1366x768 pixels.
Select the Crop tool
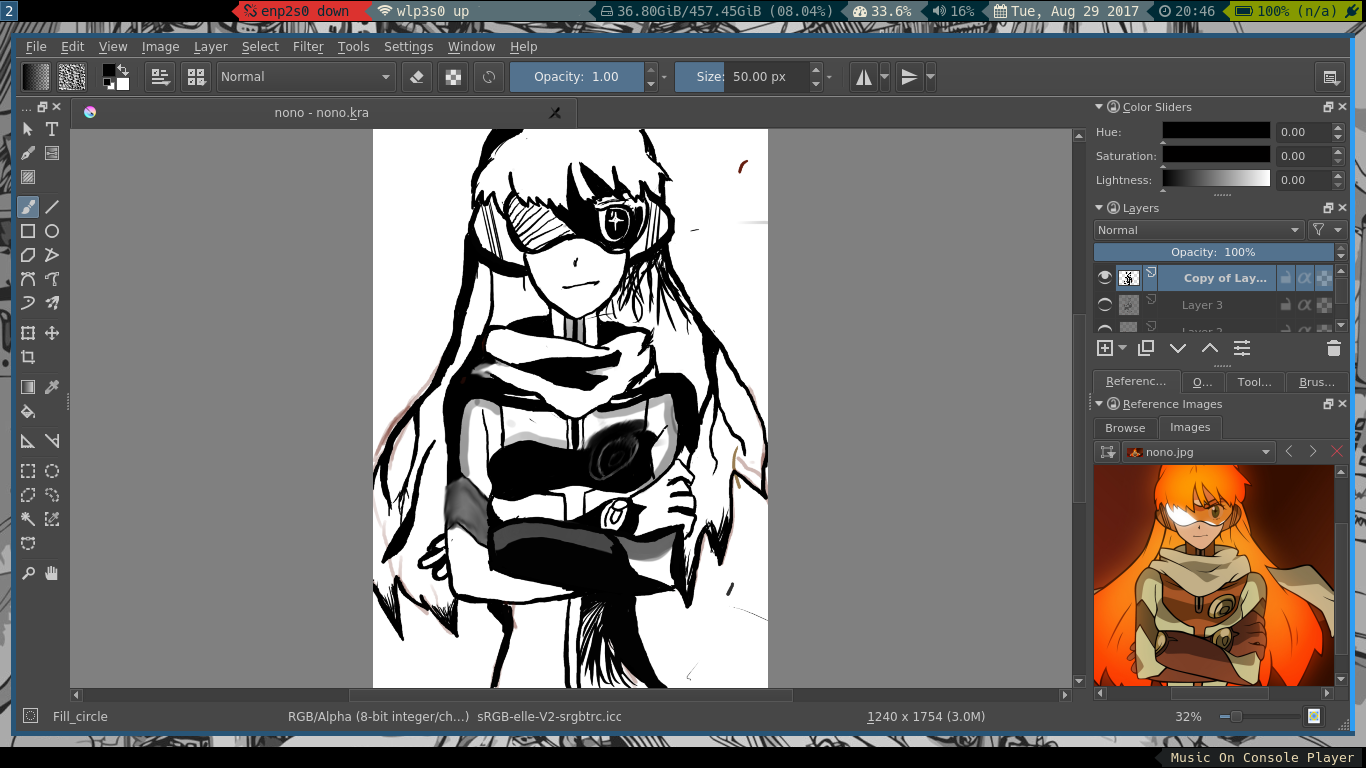pos(28,357)
